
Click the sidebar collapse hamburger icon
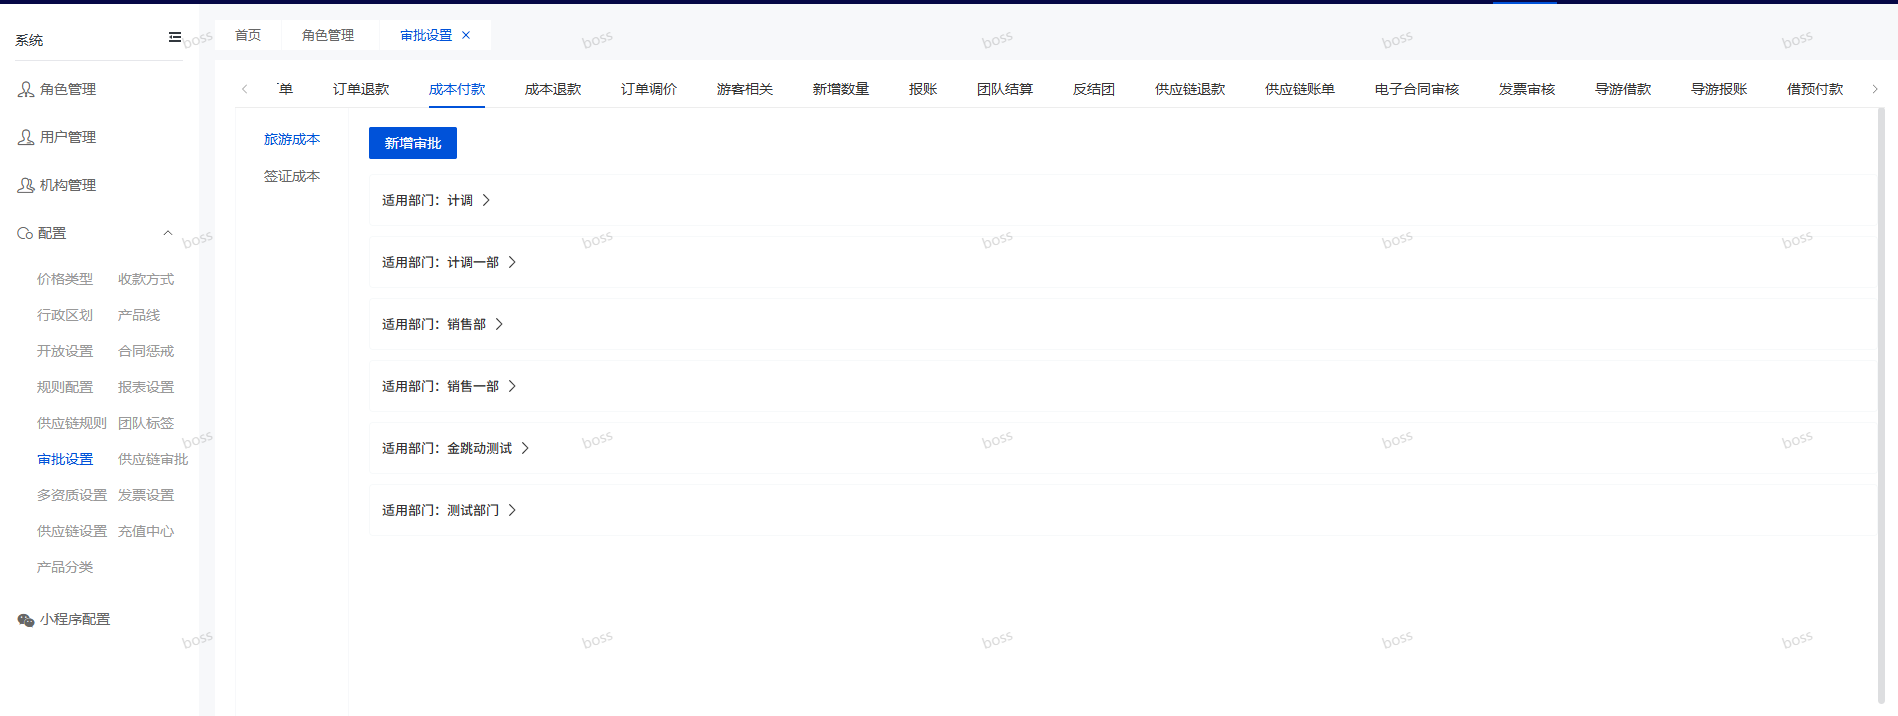tap(175, 38)
